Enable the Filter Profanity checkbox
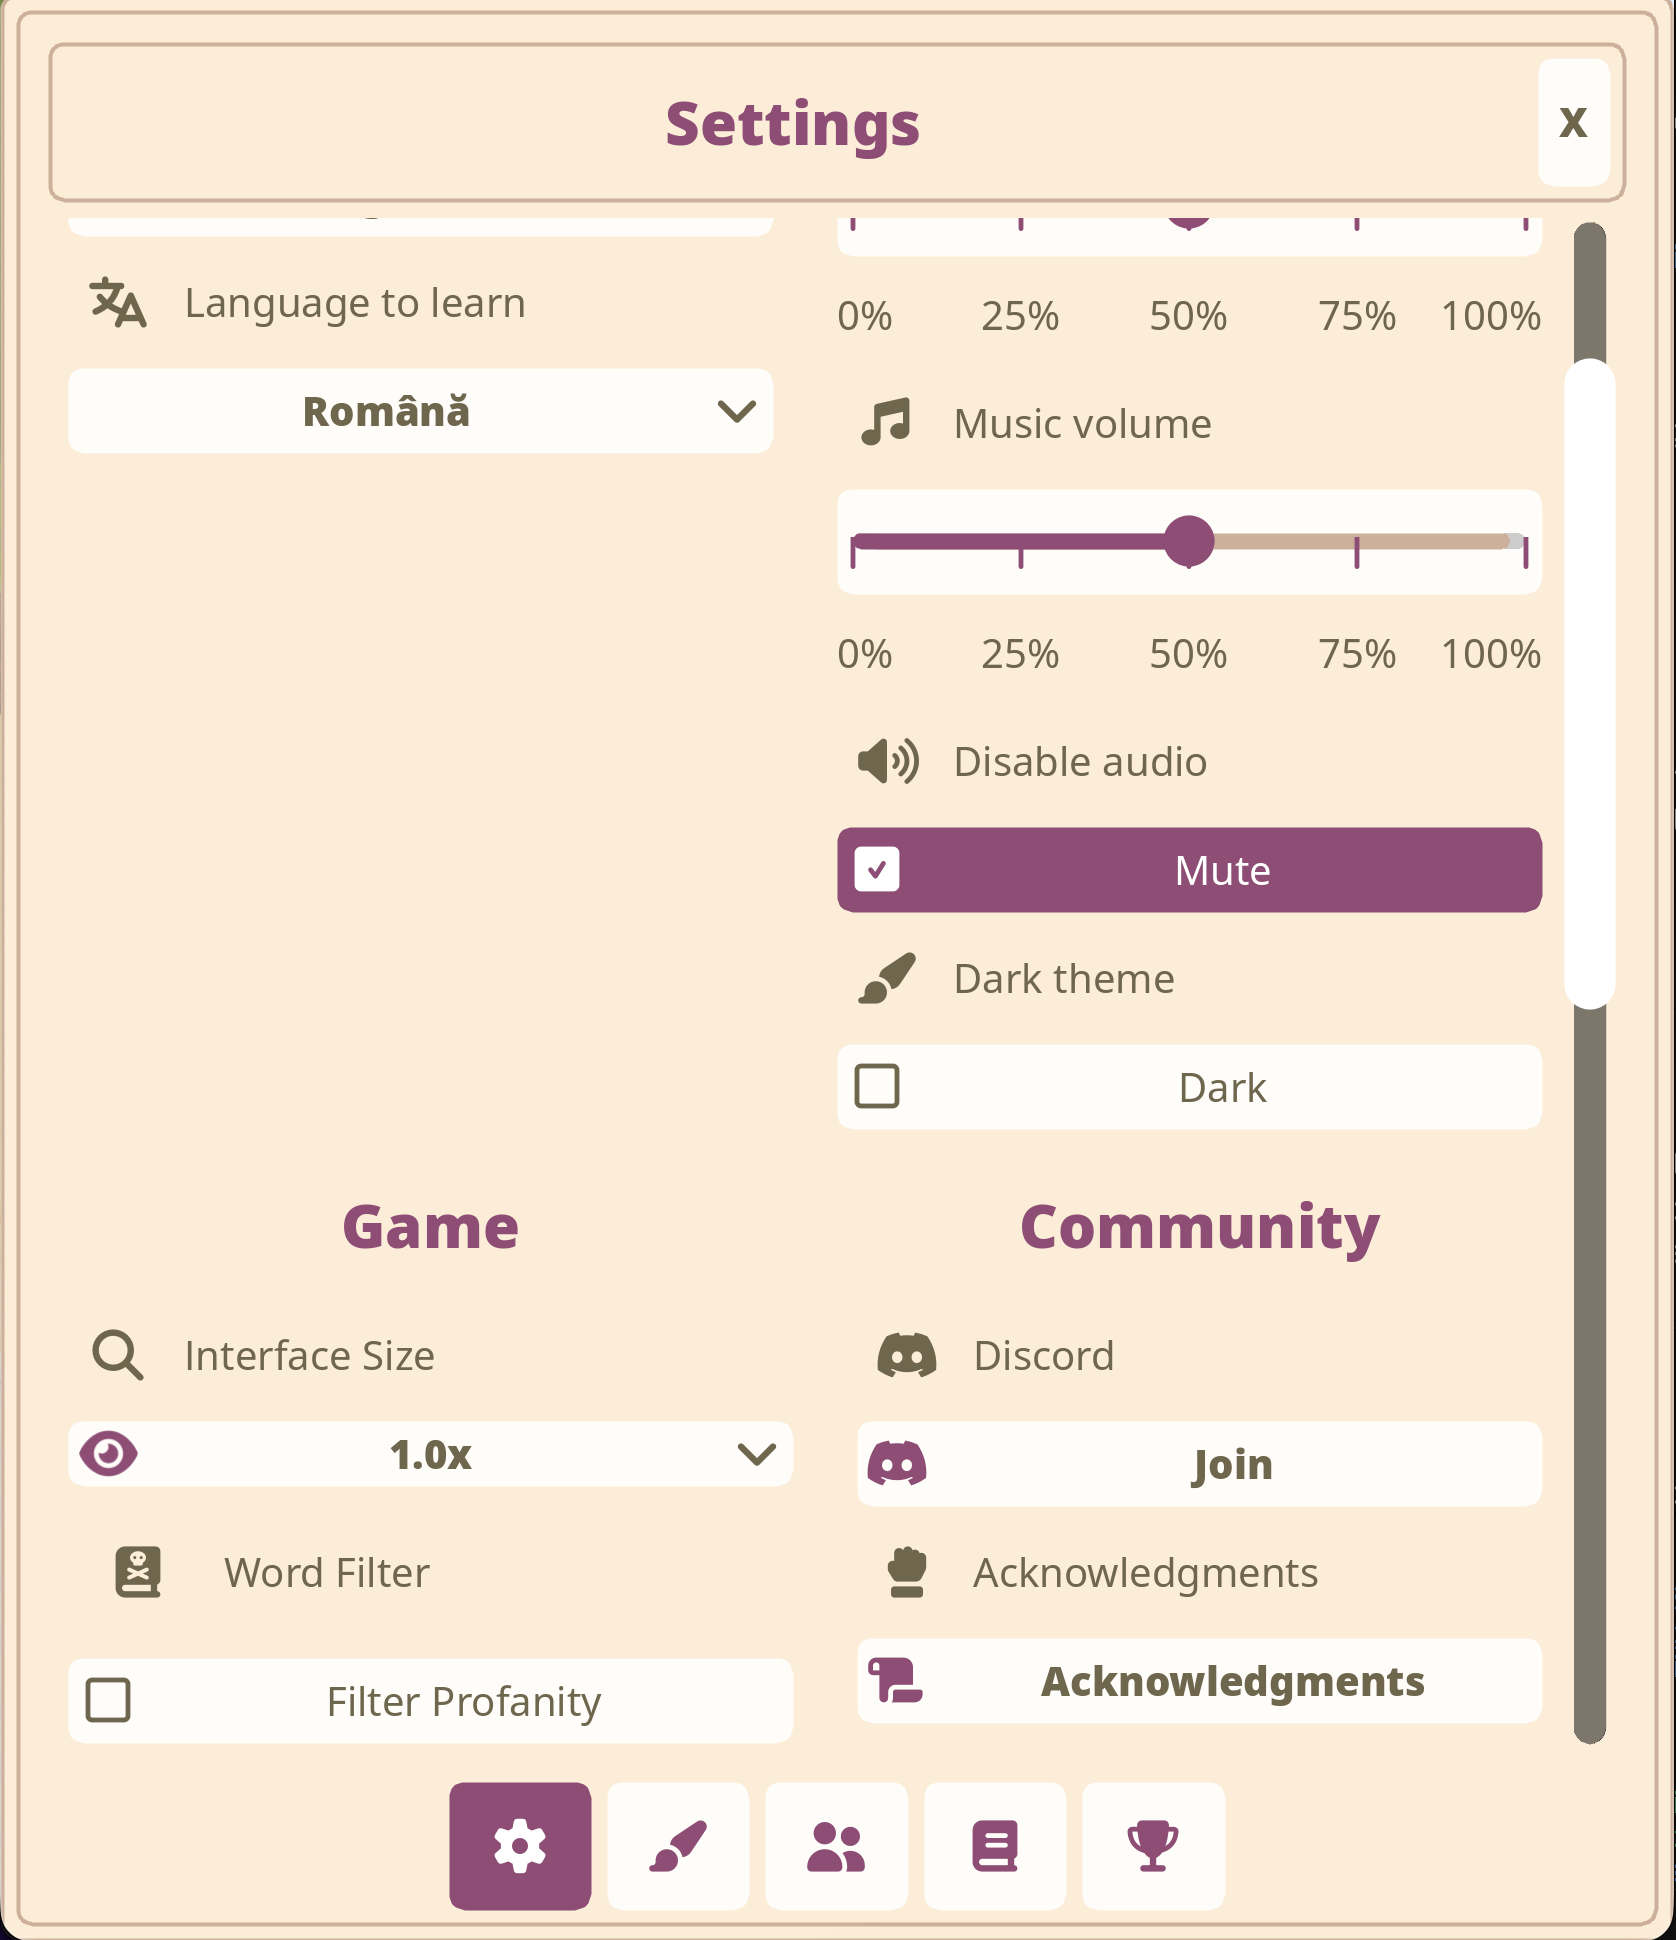 (108, 1701)
